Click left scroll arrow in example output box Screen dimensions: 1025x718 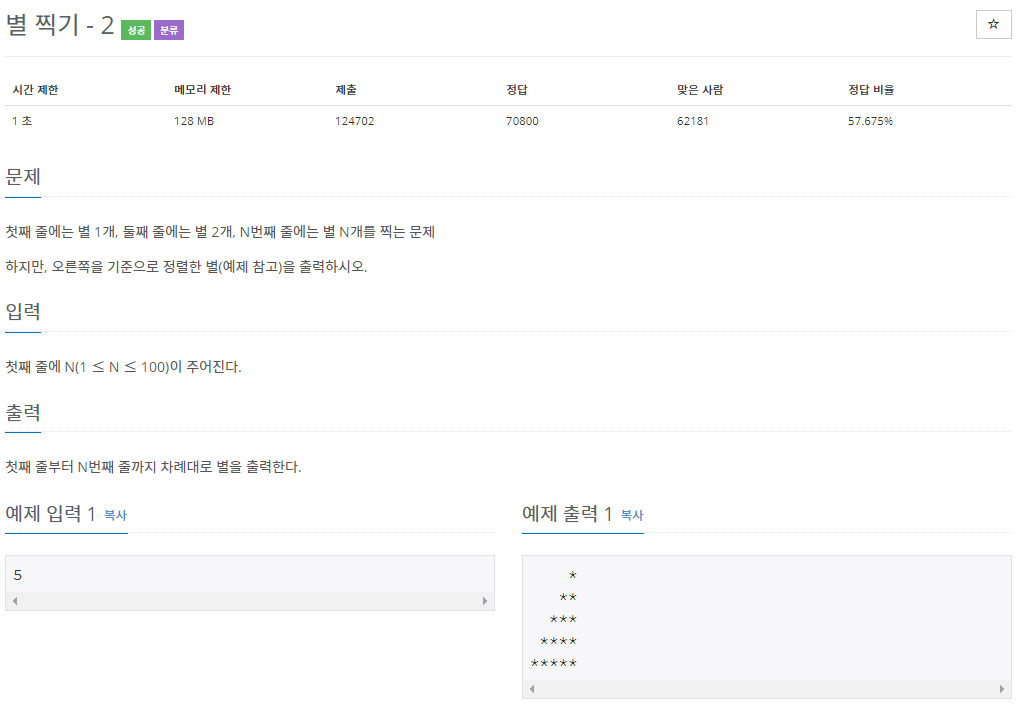tap(532, 689)
